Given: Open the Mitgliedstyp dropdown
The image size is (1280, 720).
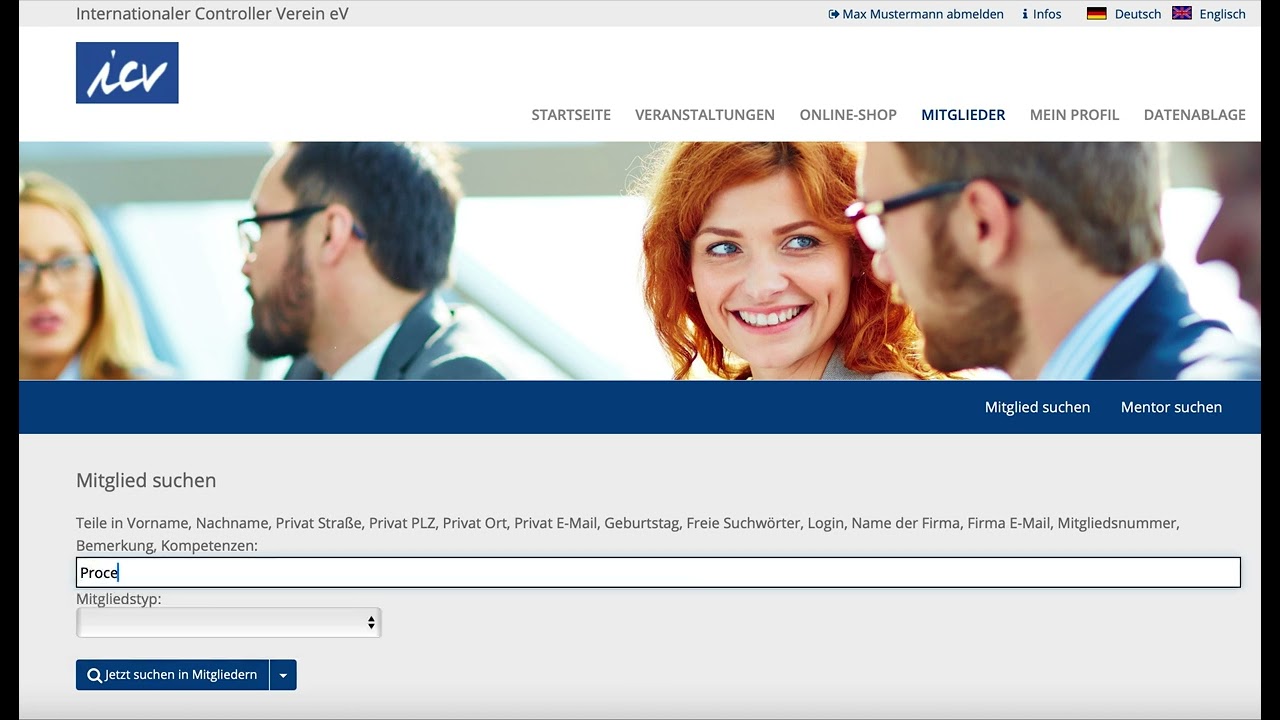Looking at the screenshot, I should 229,623.
